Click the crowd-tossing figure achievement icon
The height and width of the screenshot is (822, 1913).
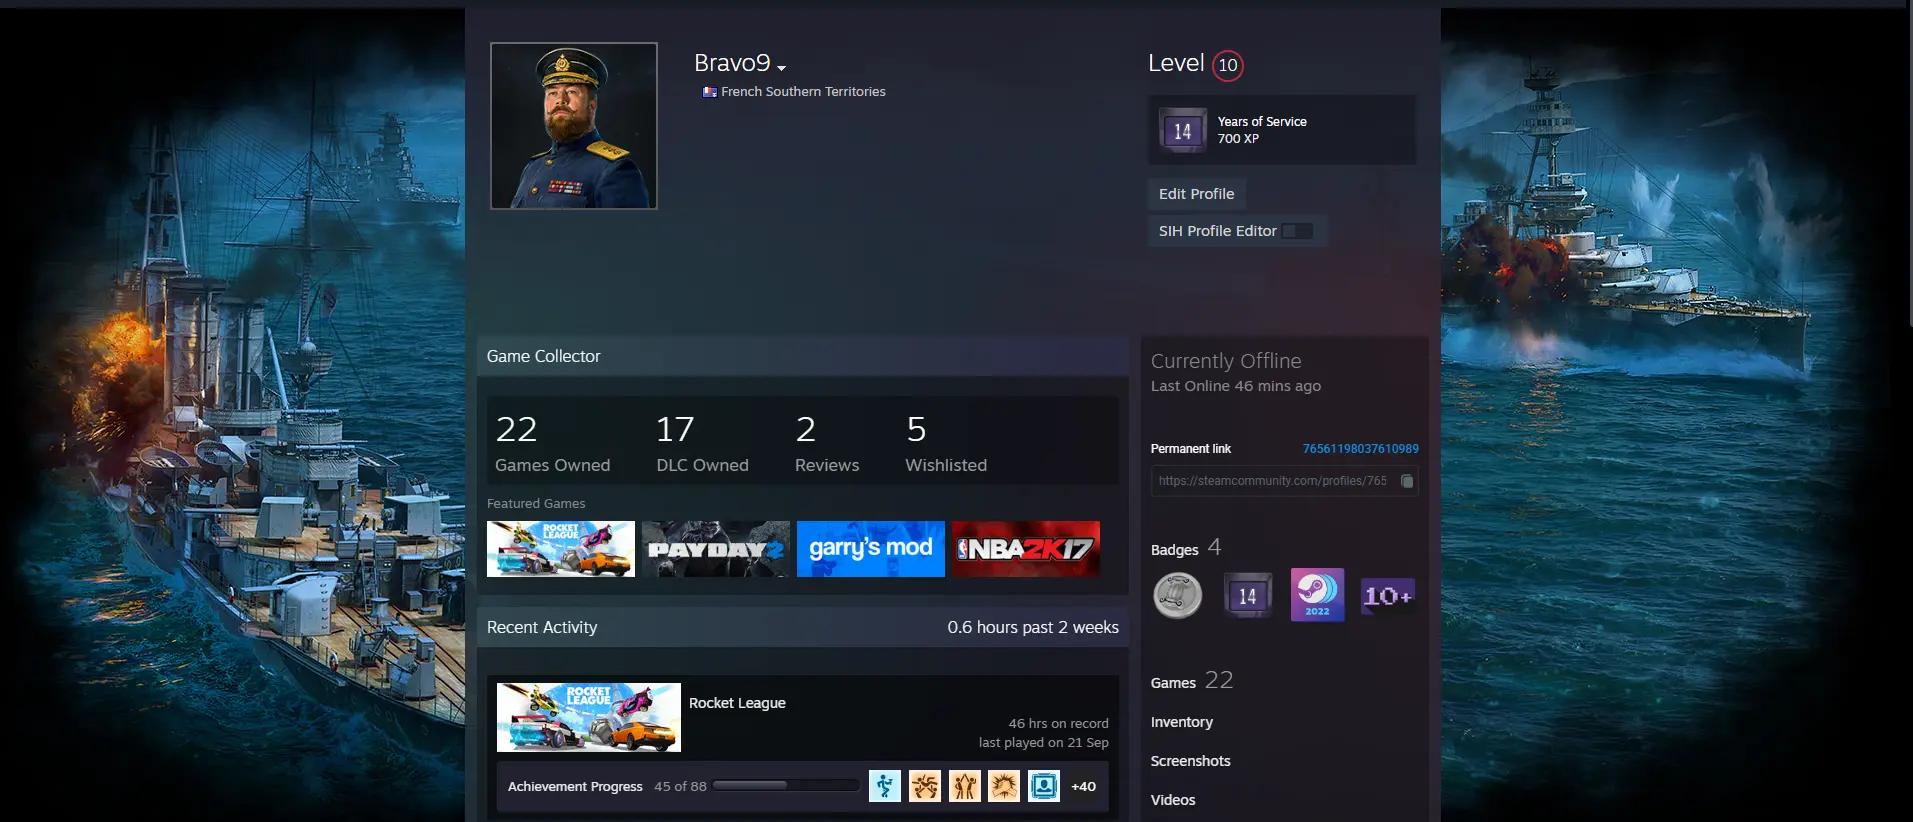tap(925, 786)
